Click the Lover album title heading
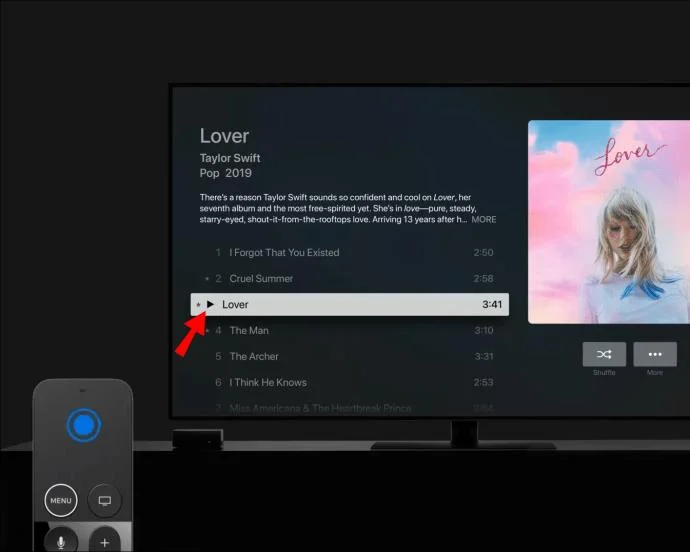 [224, 136]
